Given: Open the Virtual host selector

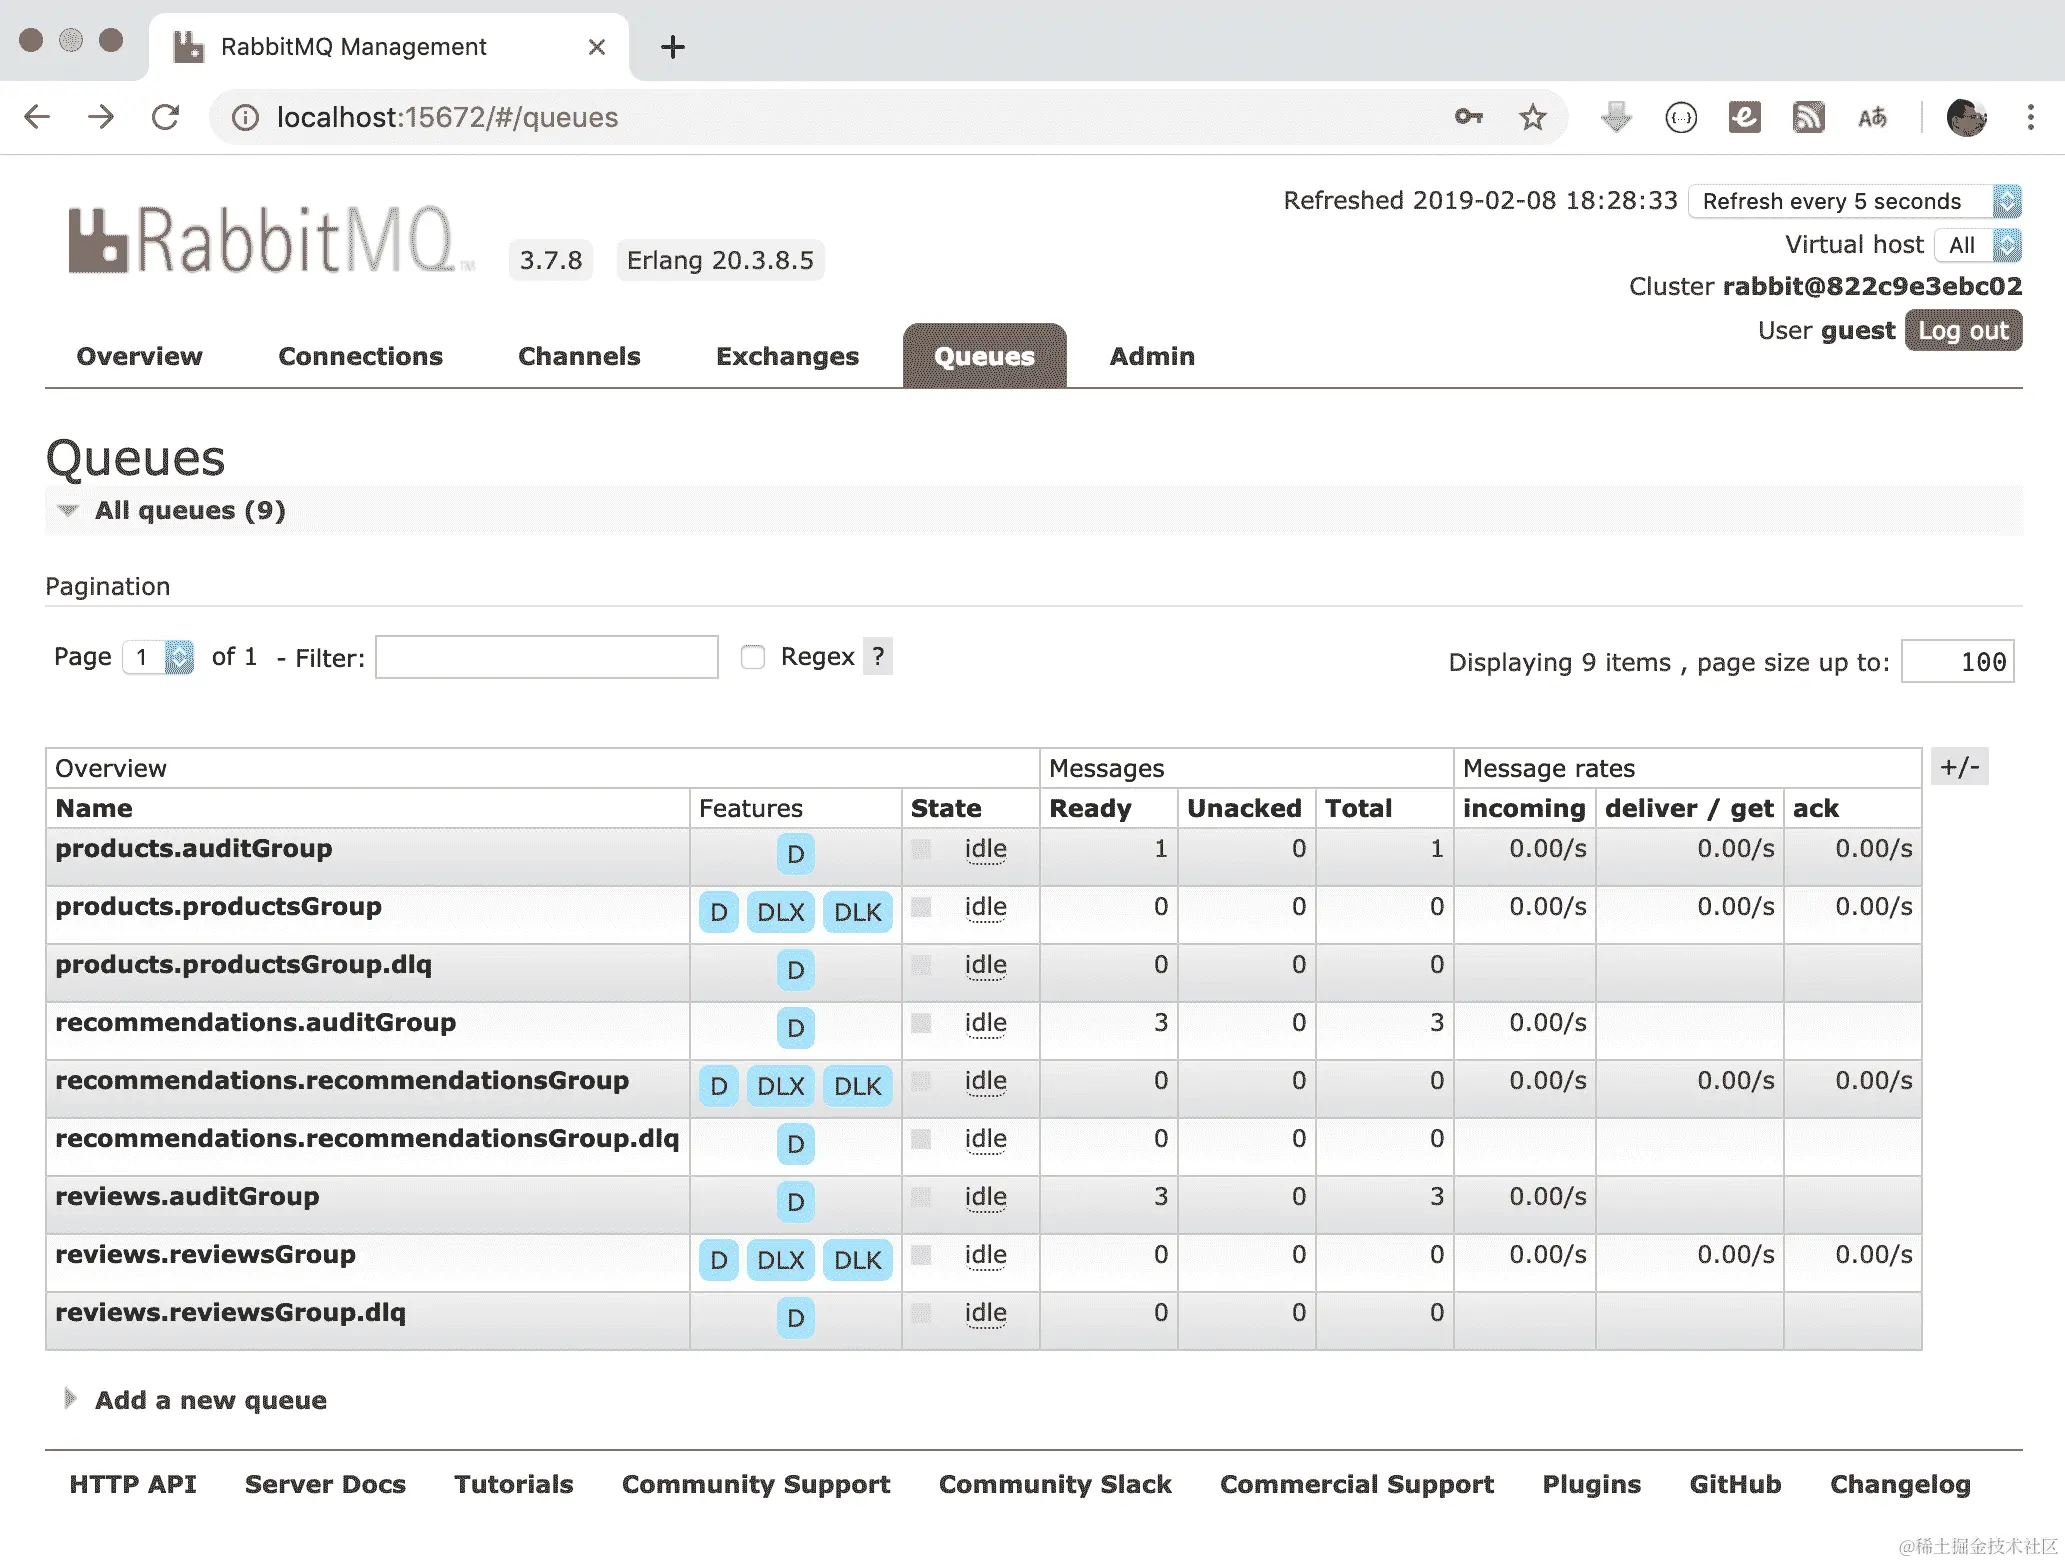Looking at the screenshot, I should tap(1976, 245).
